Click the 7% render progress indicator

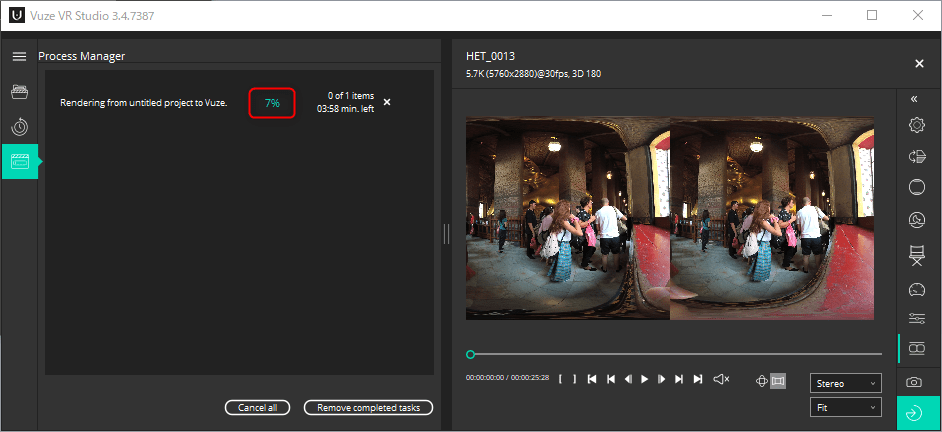point(272,103)
